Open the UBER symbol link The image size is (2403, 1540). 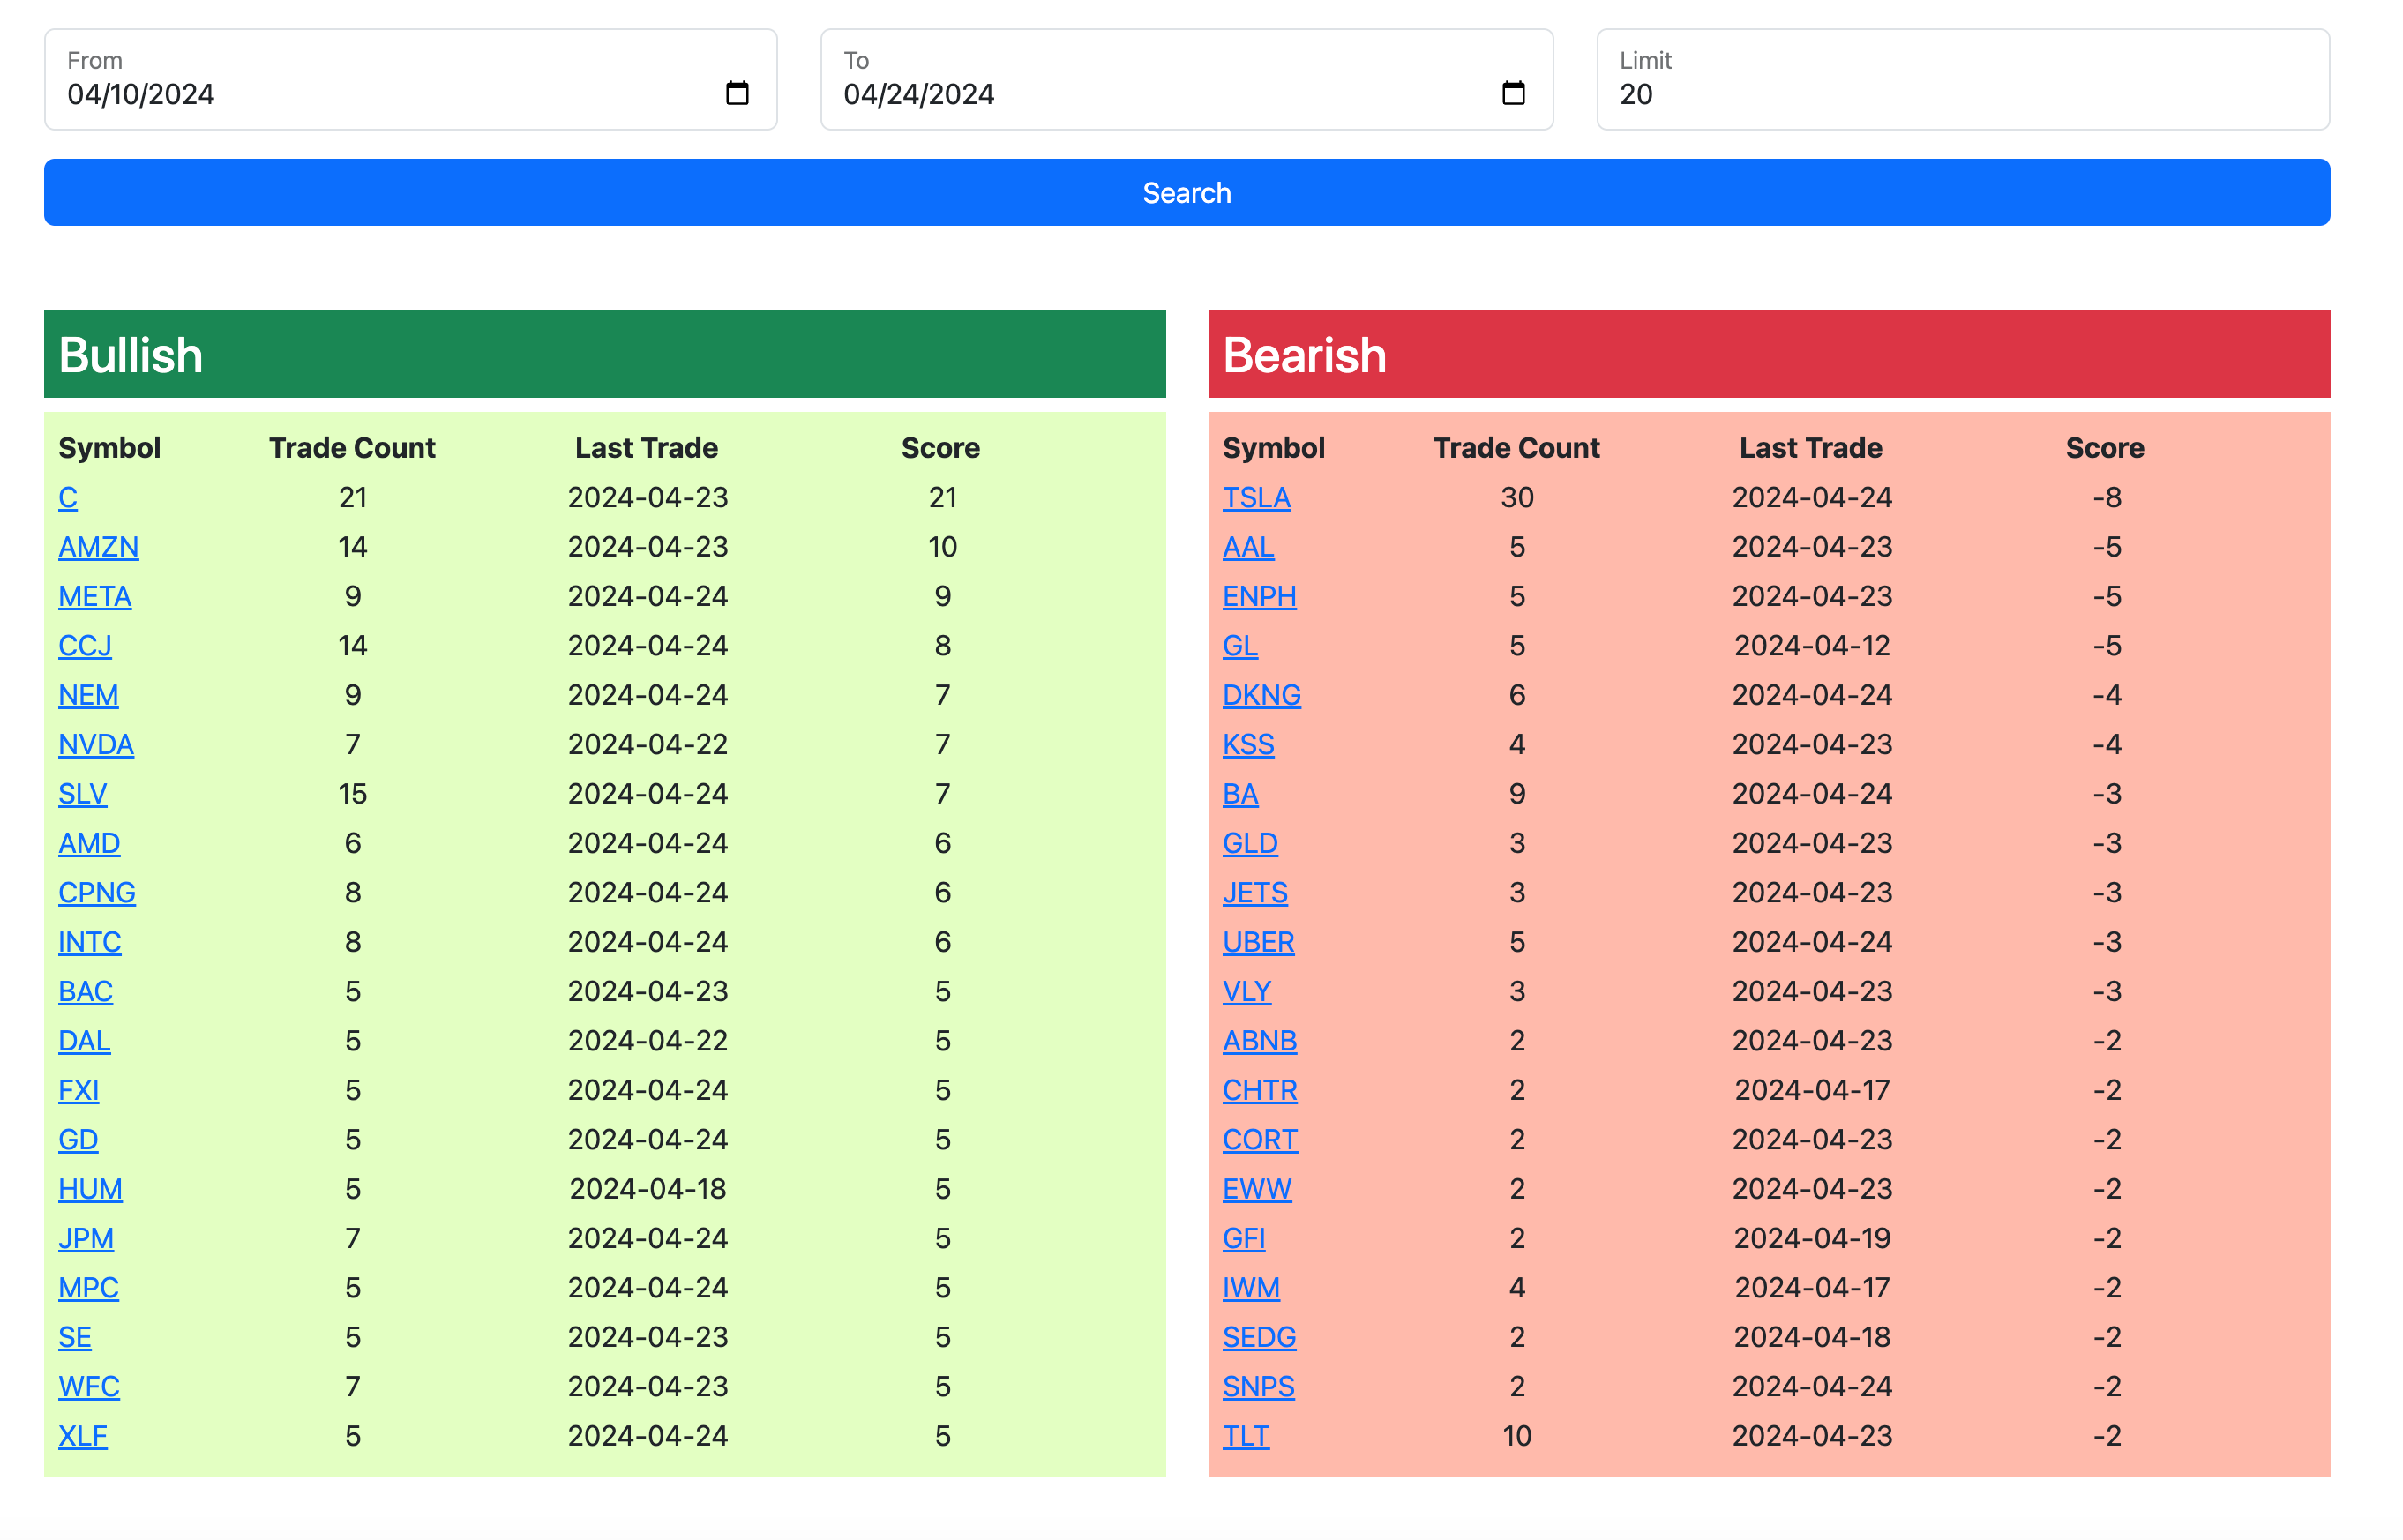coord(1258,942)
